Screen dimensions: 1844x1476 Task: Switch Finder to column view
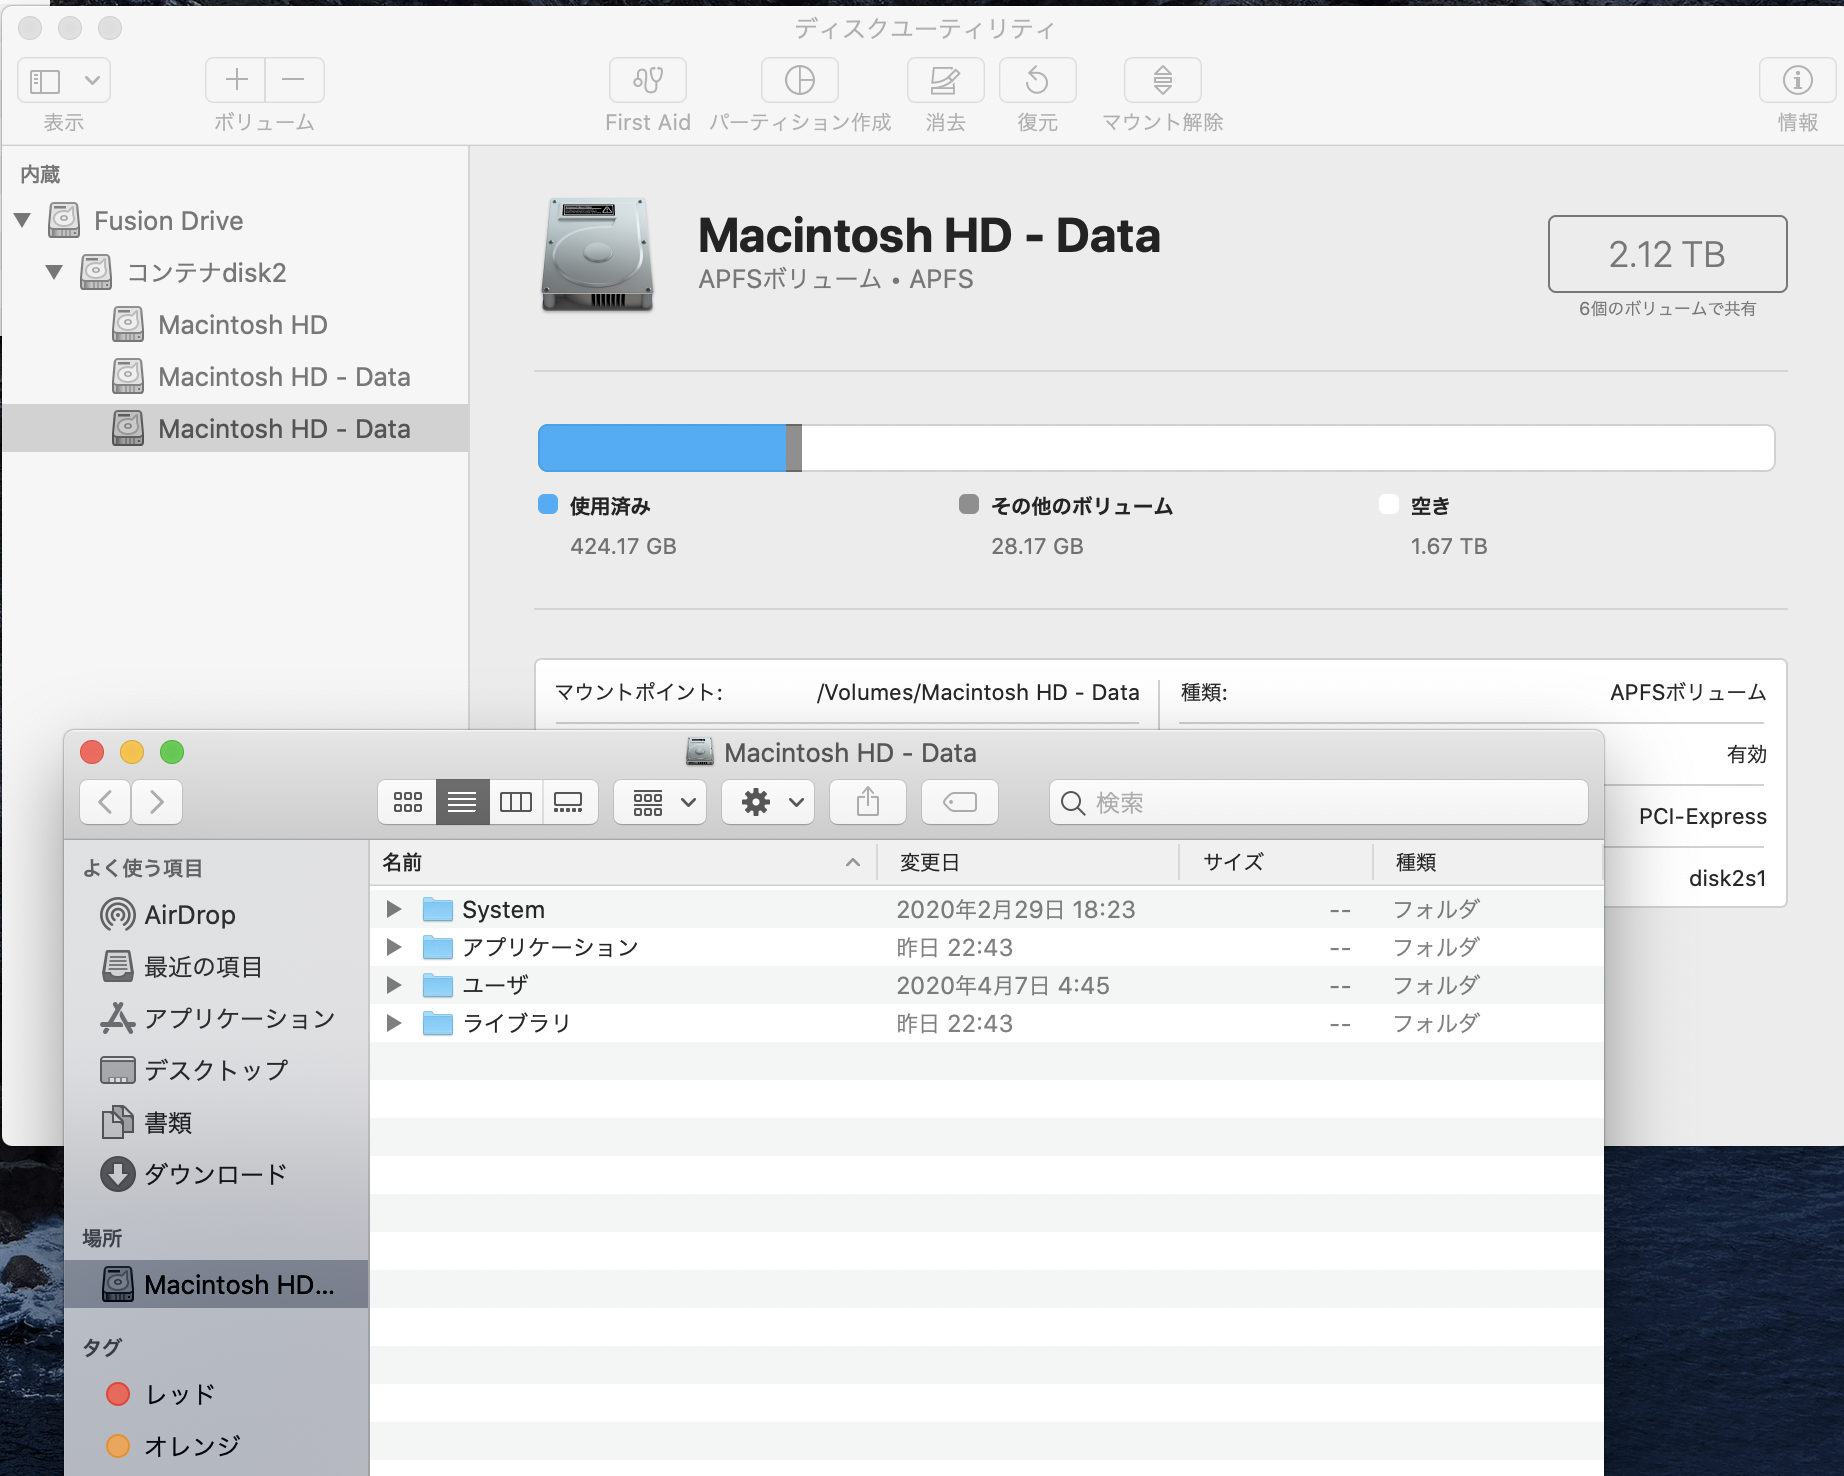pyautogui.click(x=516, y=802)
